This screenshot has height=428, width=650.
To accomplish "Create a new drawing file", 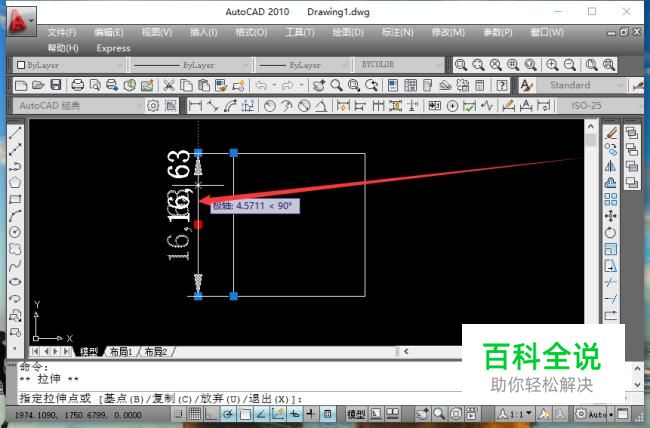I will [21, 85].
